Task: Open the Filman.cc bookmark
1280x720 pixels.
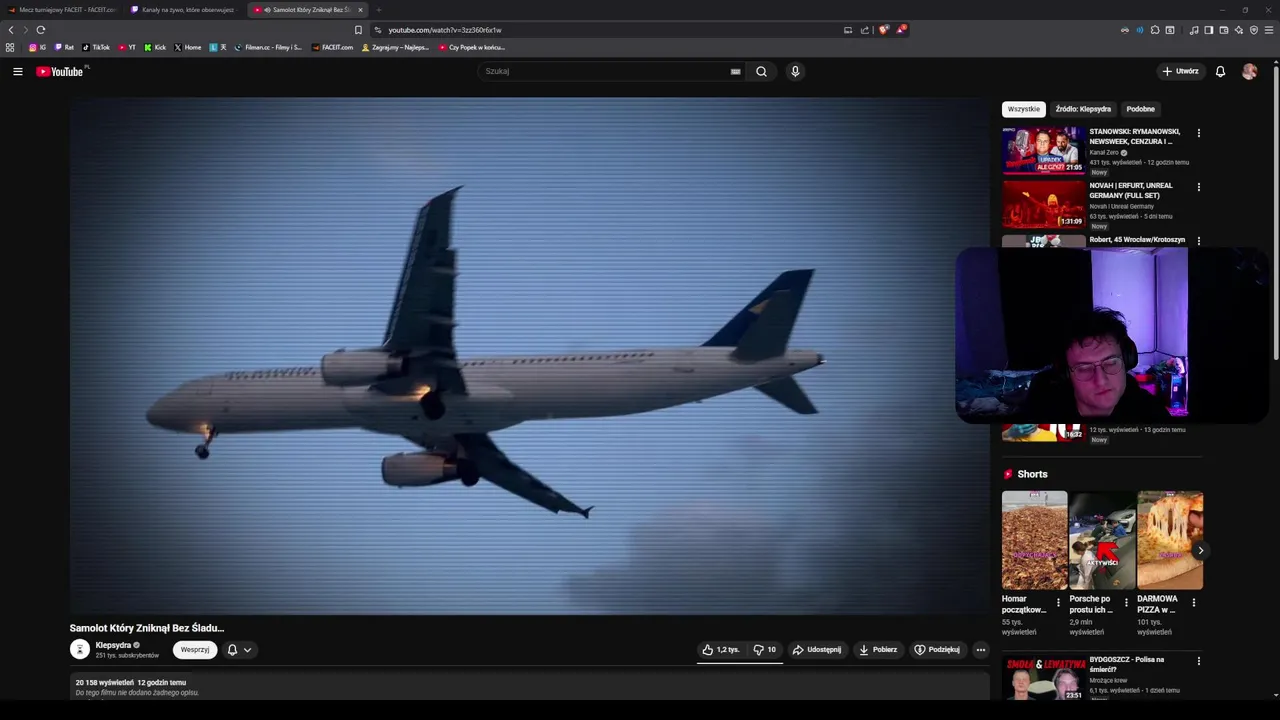Action: (x=268, y=47)
